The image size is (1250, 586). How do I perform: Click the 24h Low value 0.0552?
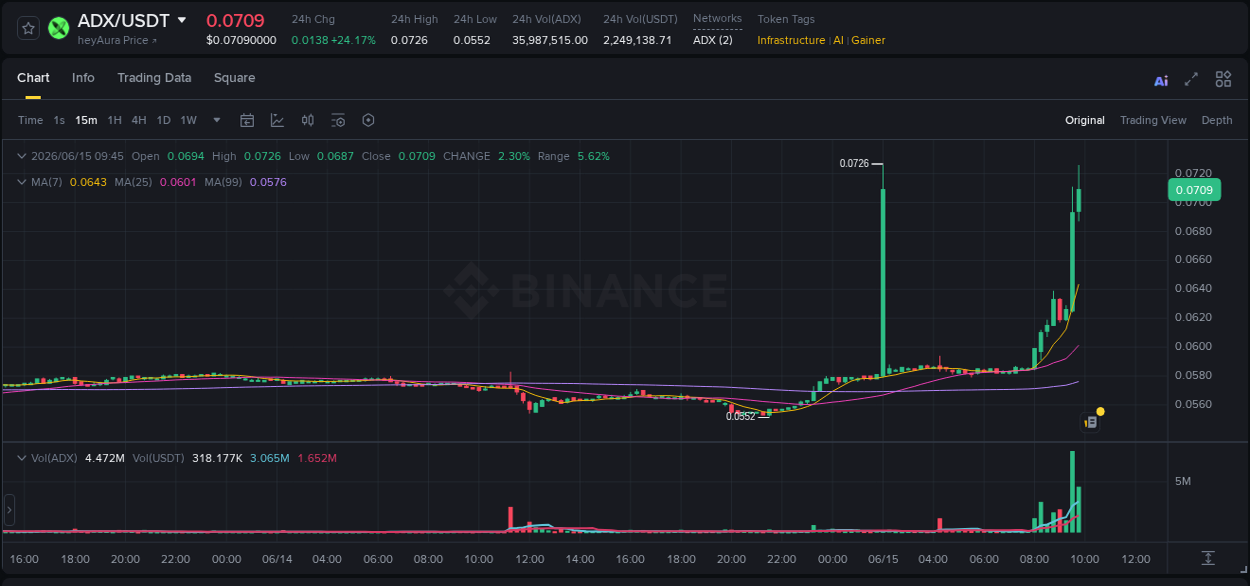(471, 40)
